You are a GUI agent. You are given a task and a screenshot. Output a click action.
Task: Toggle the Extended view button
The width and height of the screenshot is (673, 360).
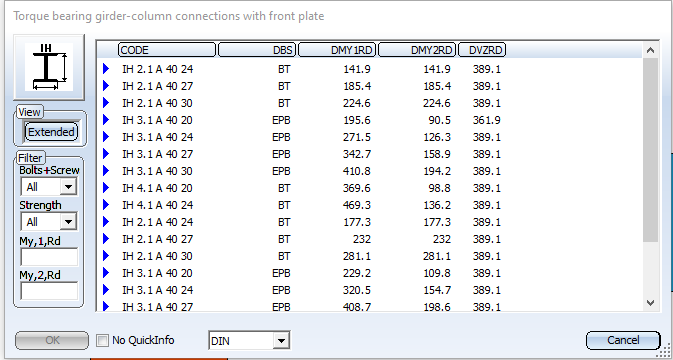pyautogui.click(x=52, y=132)
